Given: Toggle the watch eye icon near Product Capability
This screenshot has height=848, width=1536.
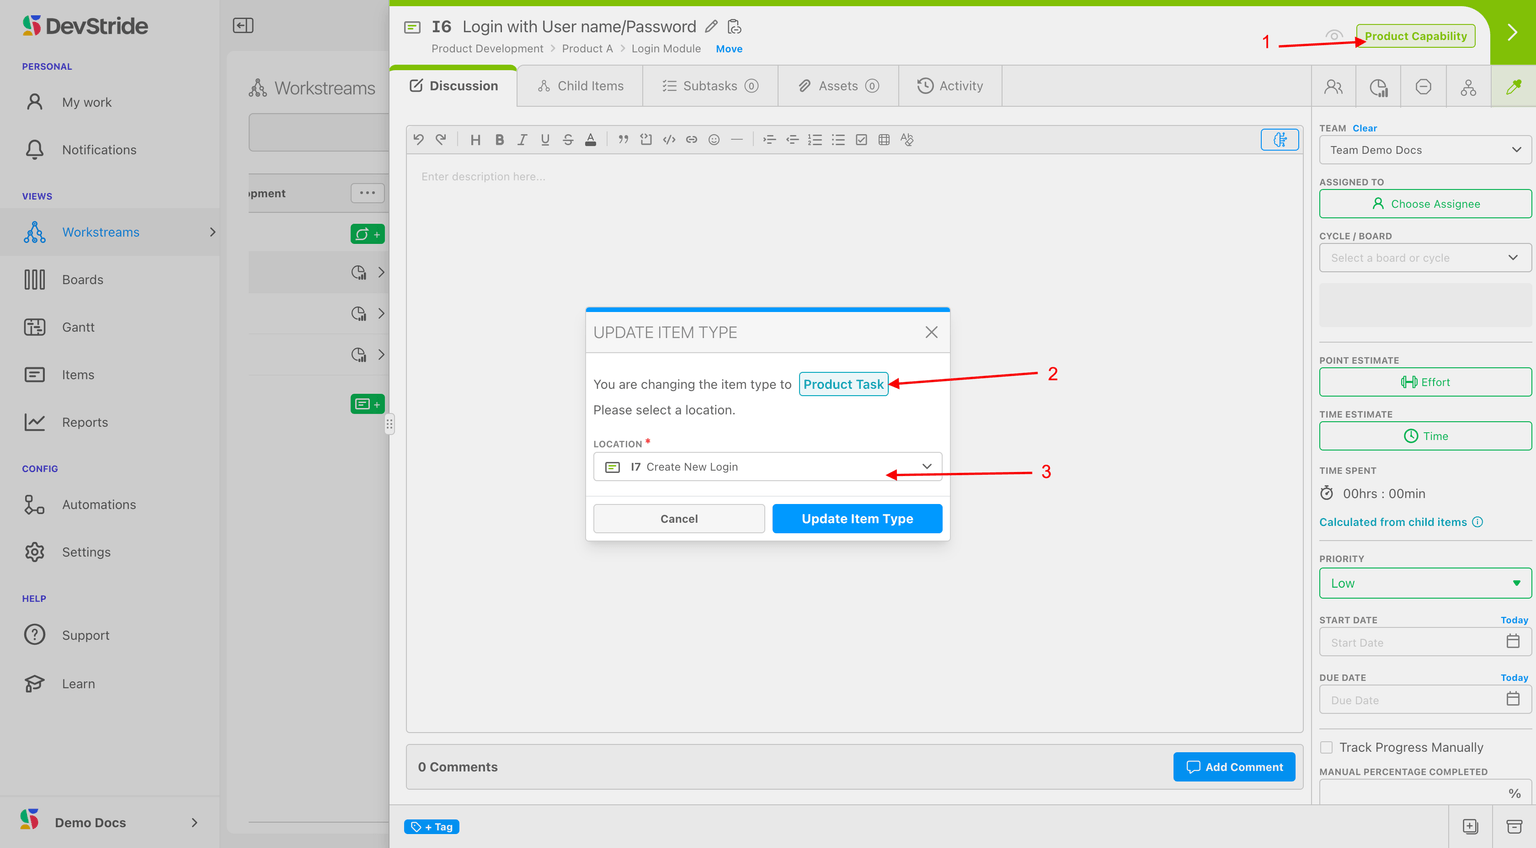Looking at the screenshot, I should click(1334, 36).
